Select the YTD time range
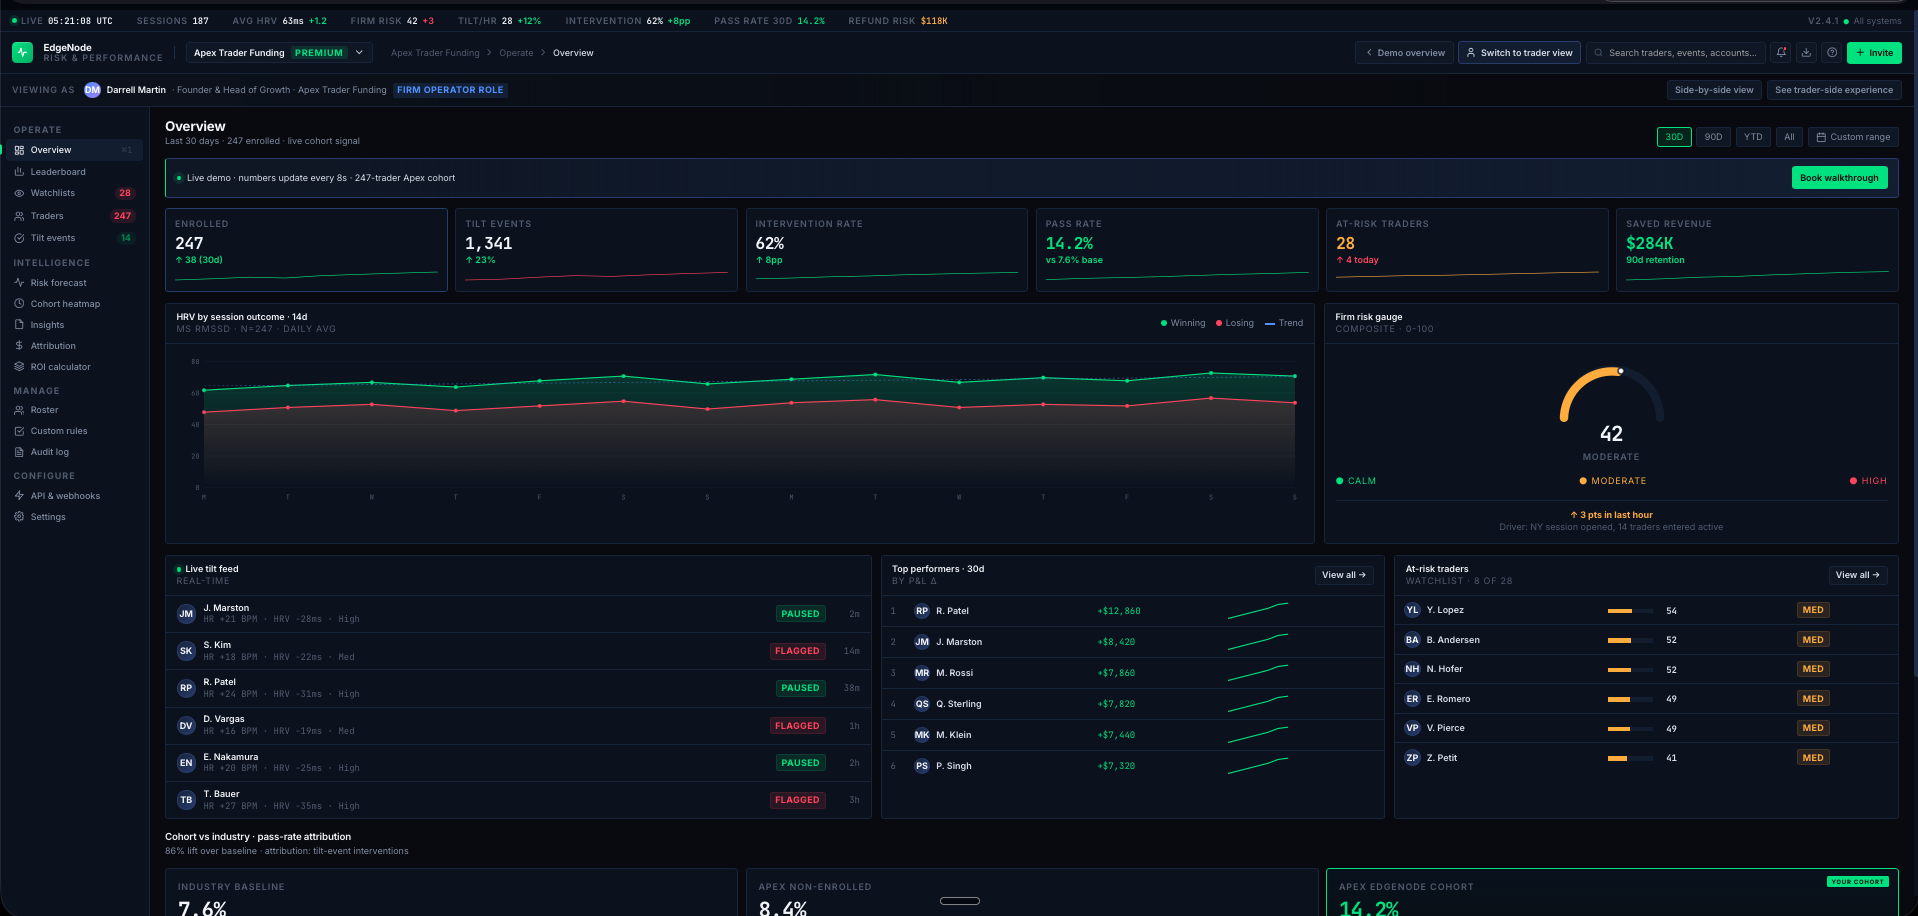Screen dimensions: 1918x916 pos(1753,137)
